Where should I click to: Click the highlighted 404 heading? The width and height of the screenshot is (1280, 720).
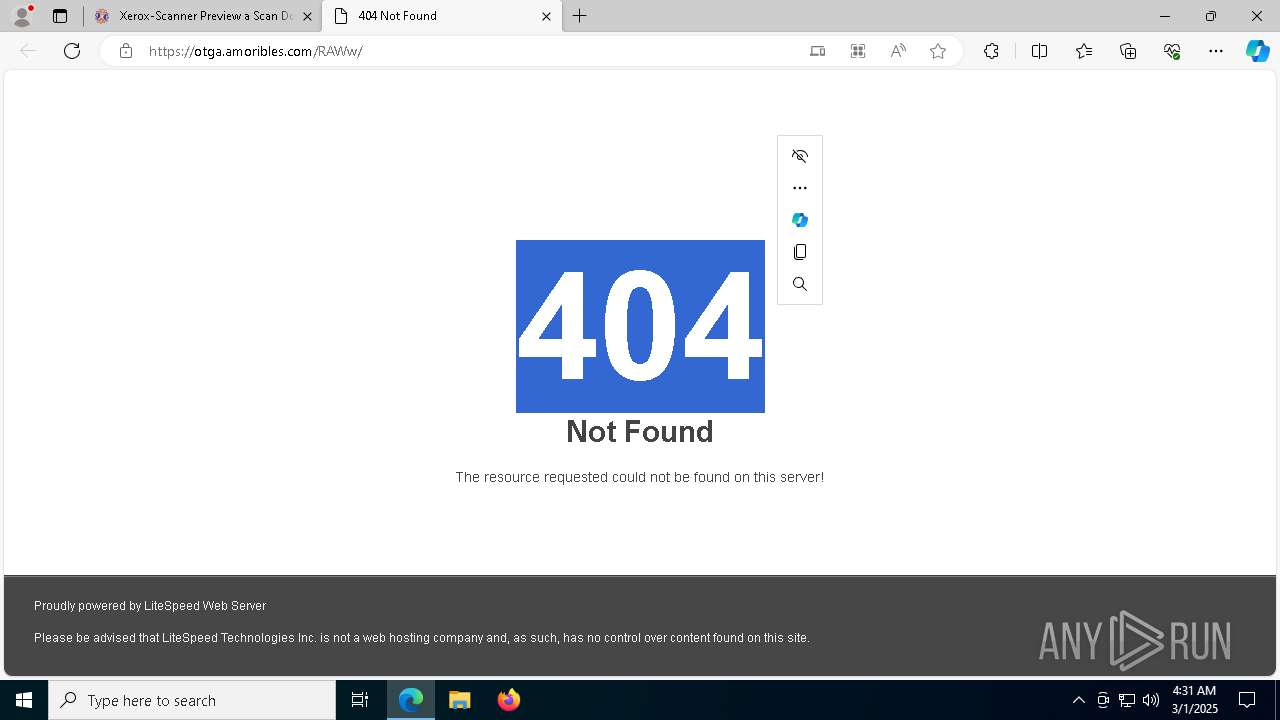tap(640, 326)
